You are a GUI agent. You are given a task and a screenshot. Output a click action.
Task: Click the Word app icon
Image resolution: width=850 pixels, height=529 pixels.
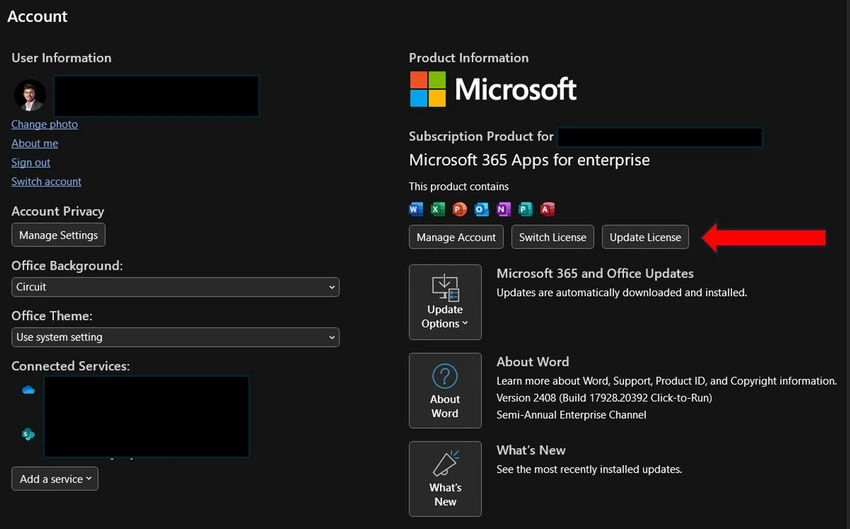416,209
